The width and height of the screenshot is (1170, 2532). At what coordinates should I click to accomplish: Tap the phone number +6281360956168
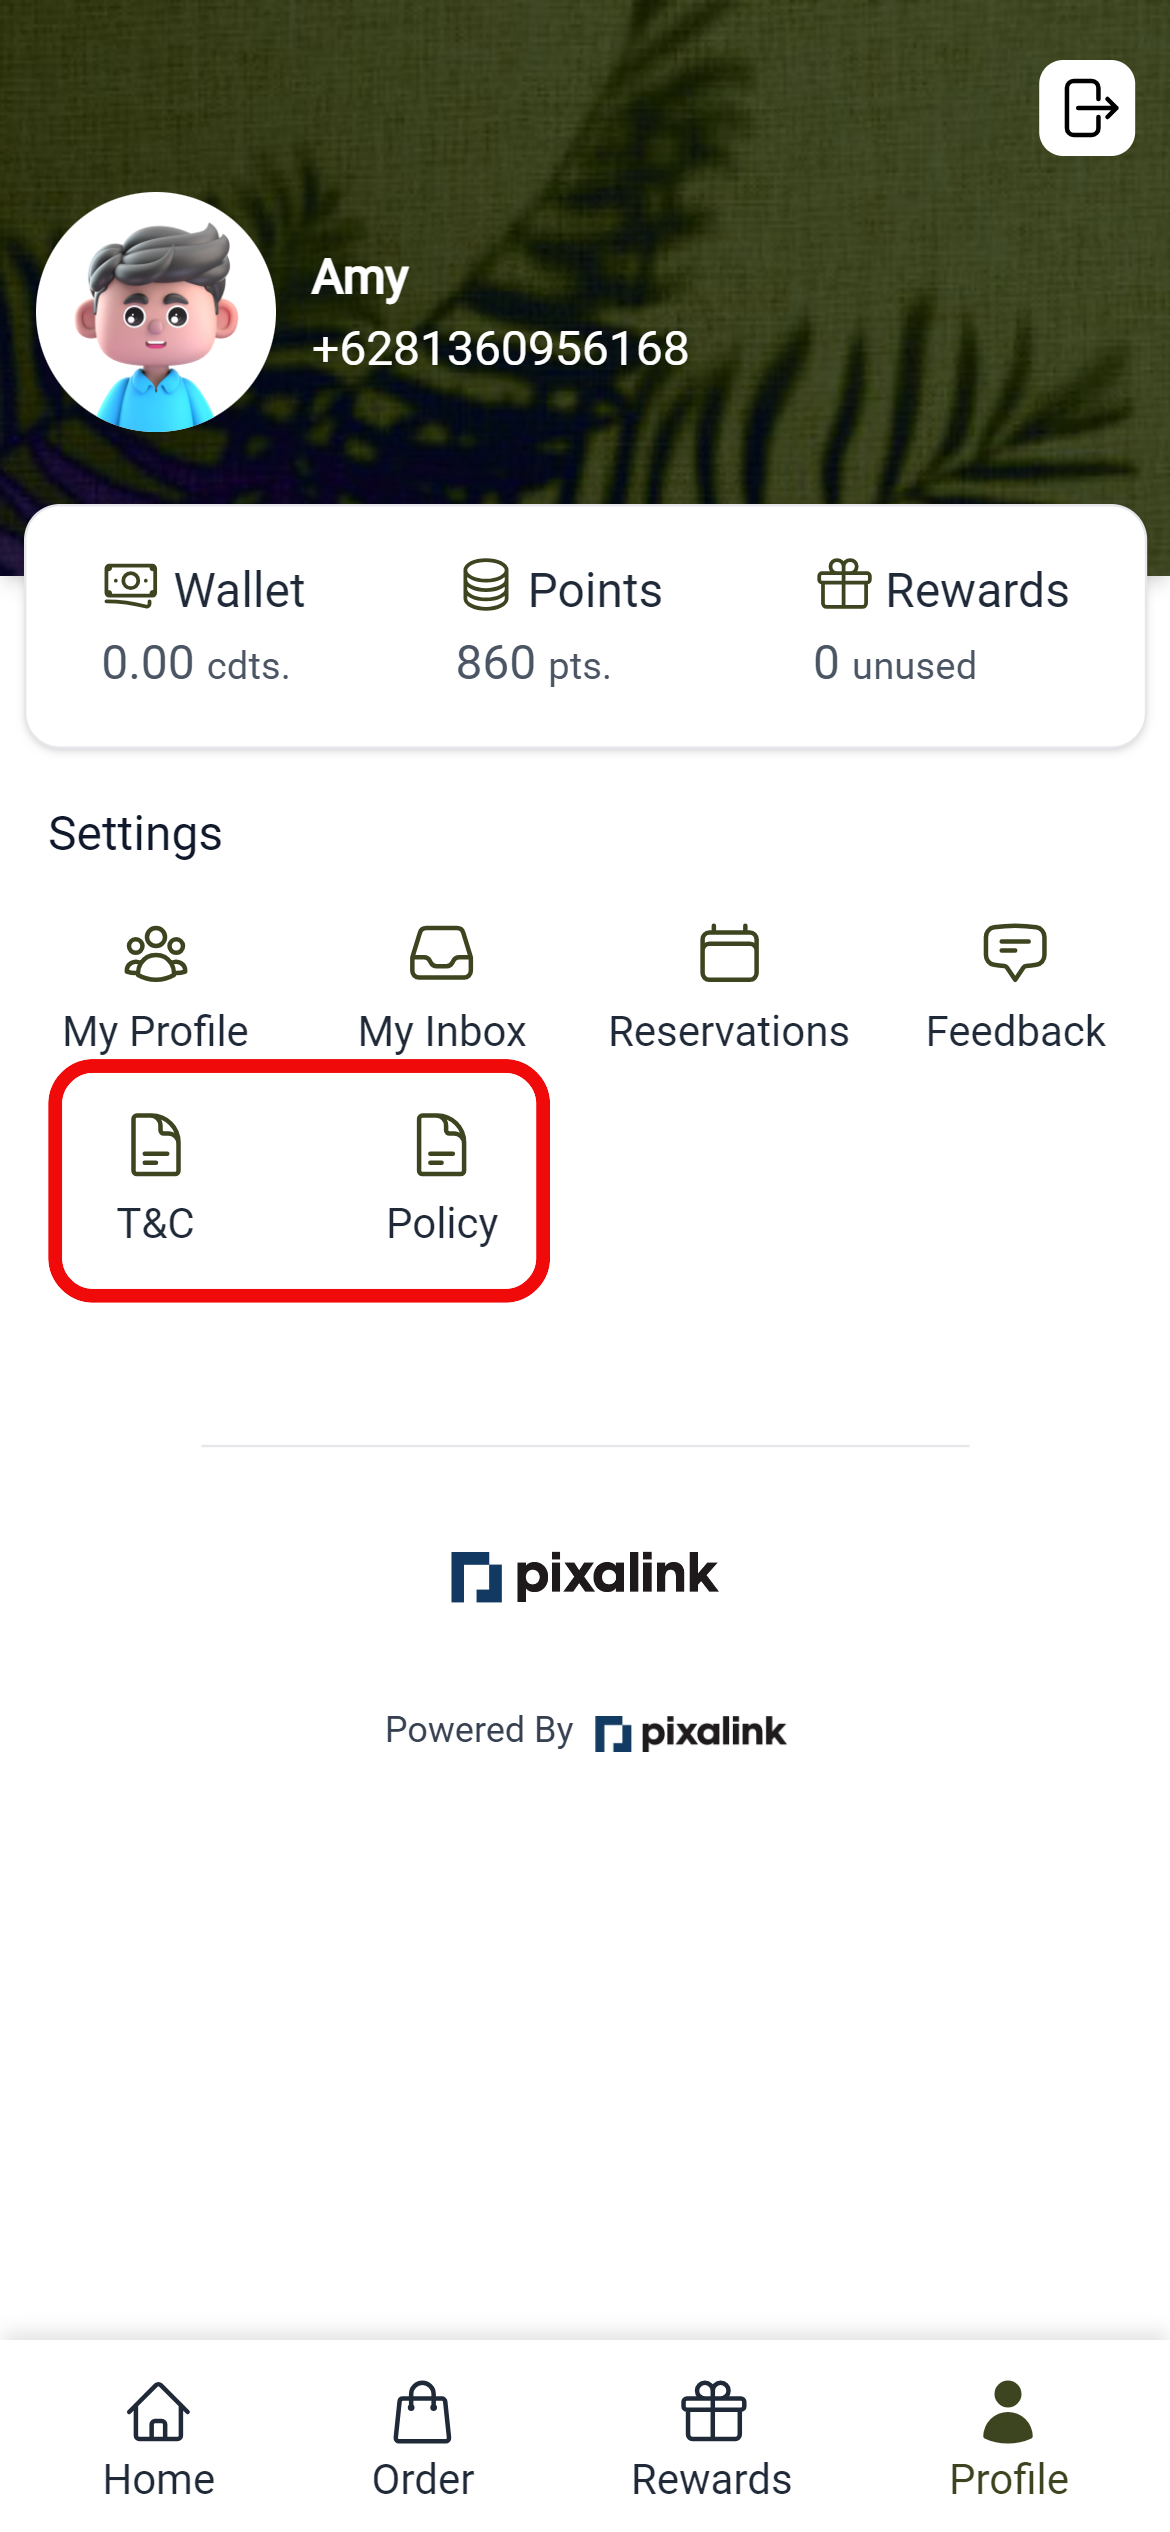500,349
